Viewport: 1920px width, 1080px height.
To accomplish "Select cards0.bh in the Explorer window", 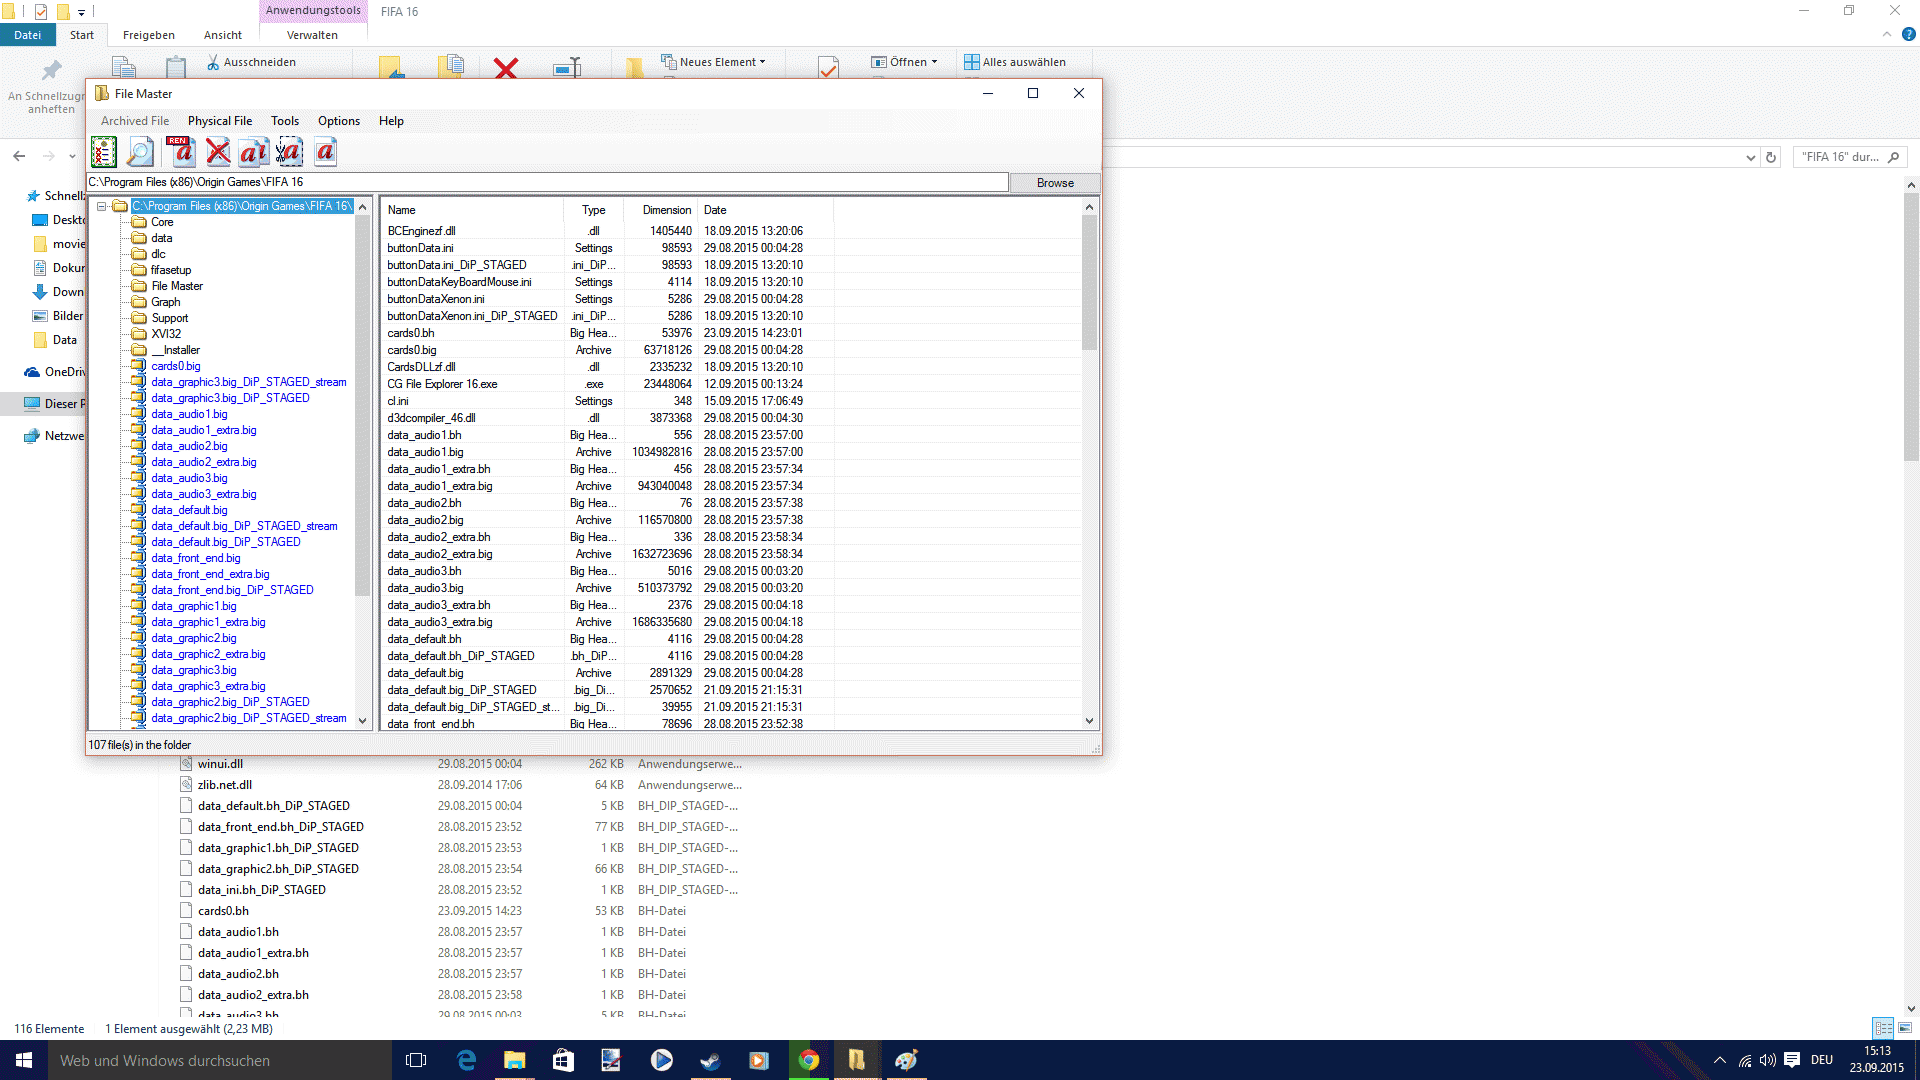I will [x=223, y=911].
